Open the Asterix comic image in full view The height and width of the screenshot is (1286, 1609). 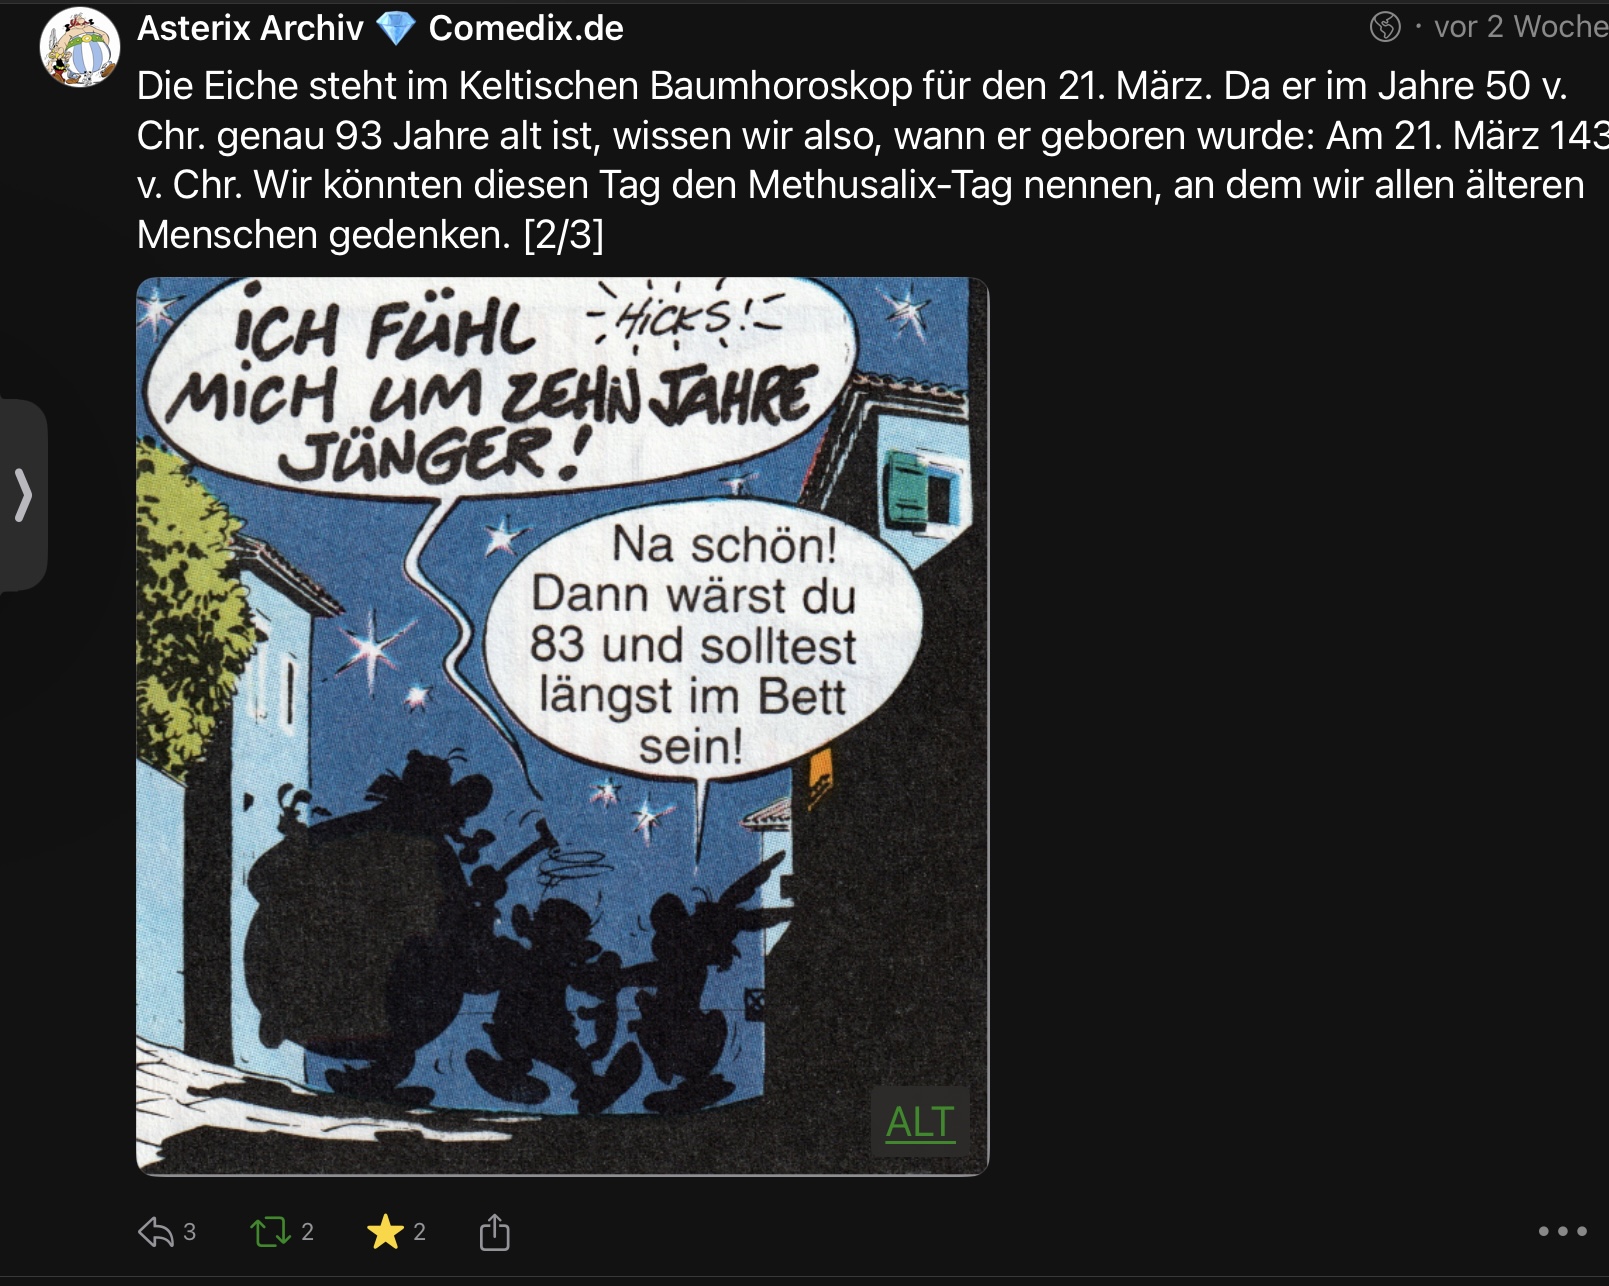click(x=562, y=726)
